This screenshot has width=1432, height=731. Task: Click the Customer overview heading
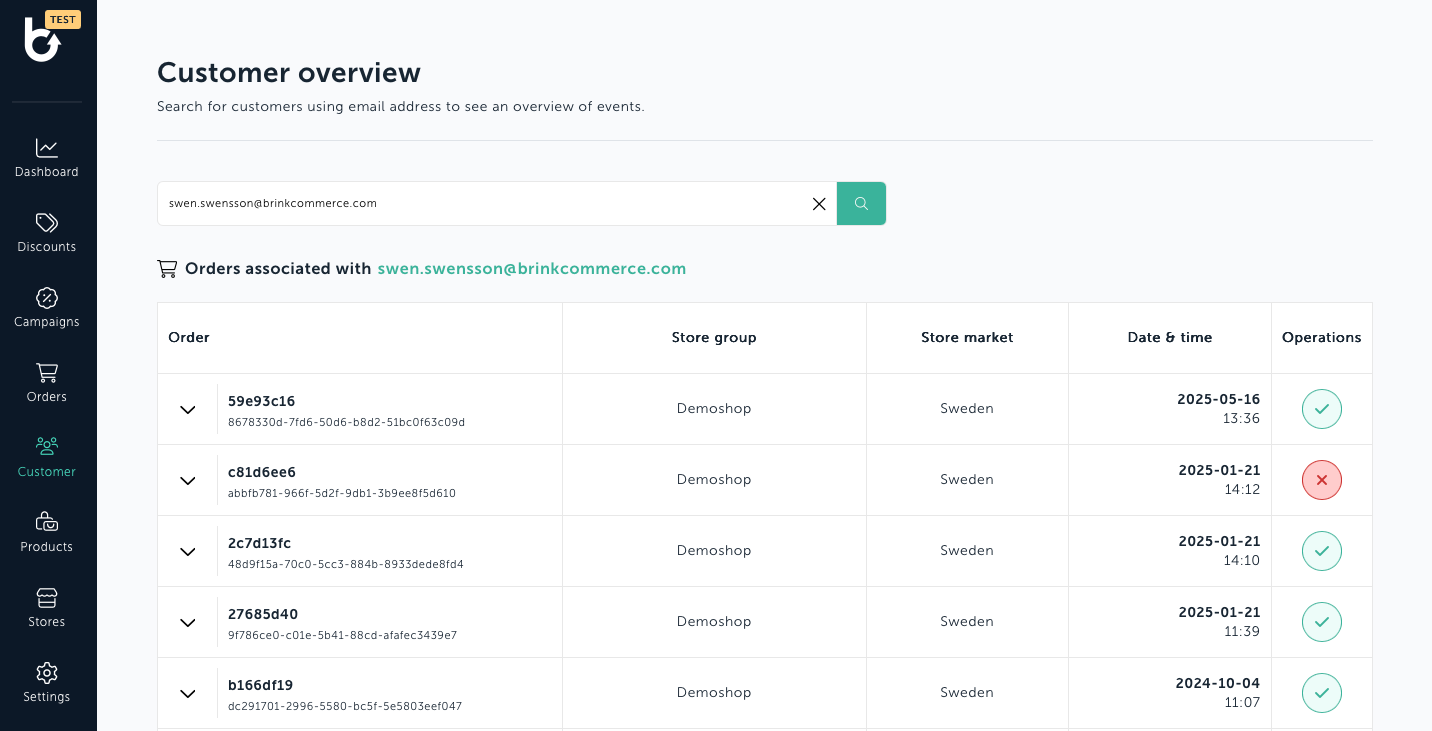(289, 73)
